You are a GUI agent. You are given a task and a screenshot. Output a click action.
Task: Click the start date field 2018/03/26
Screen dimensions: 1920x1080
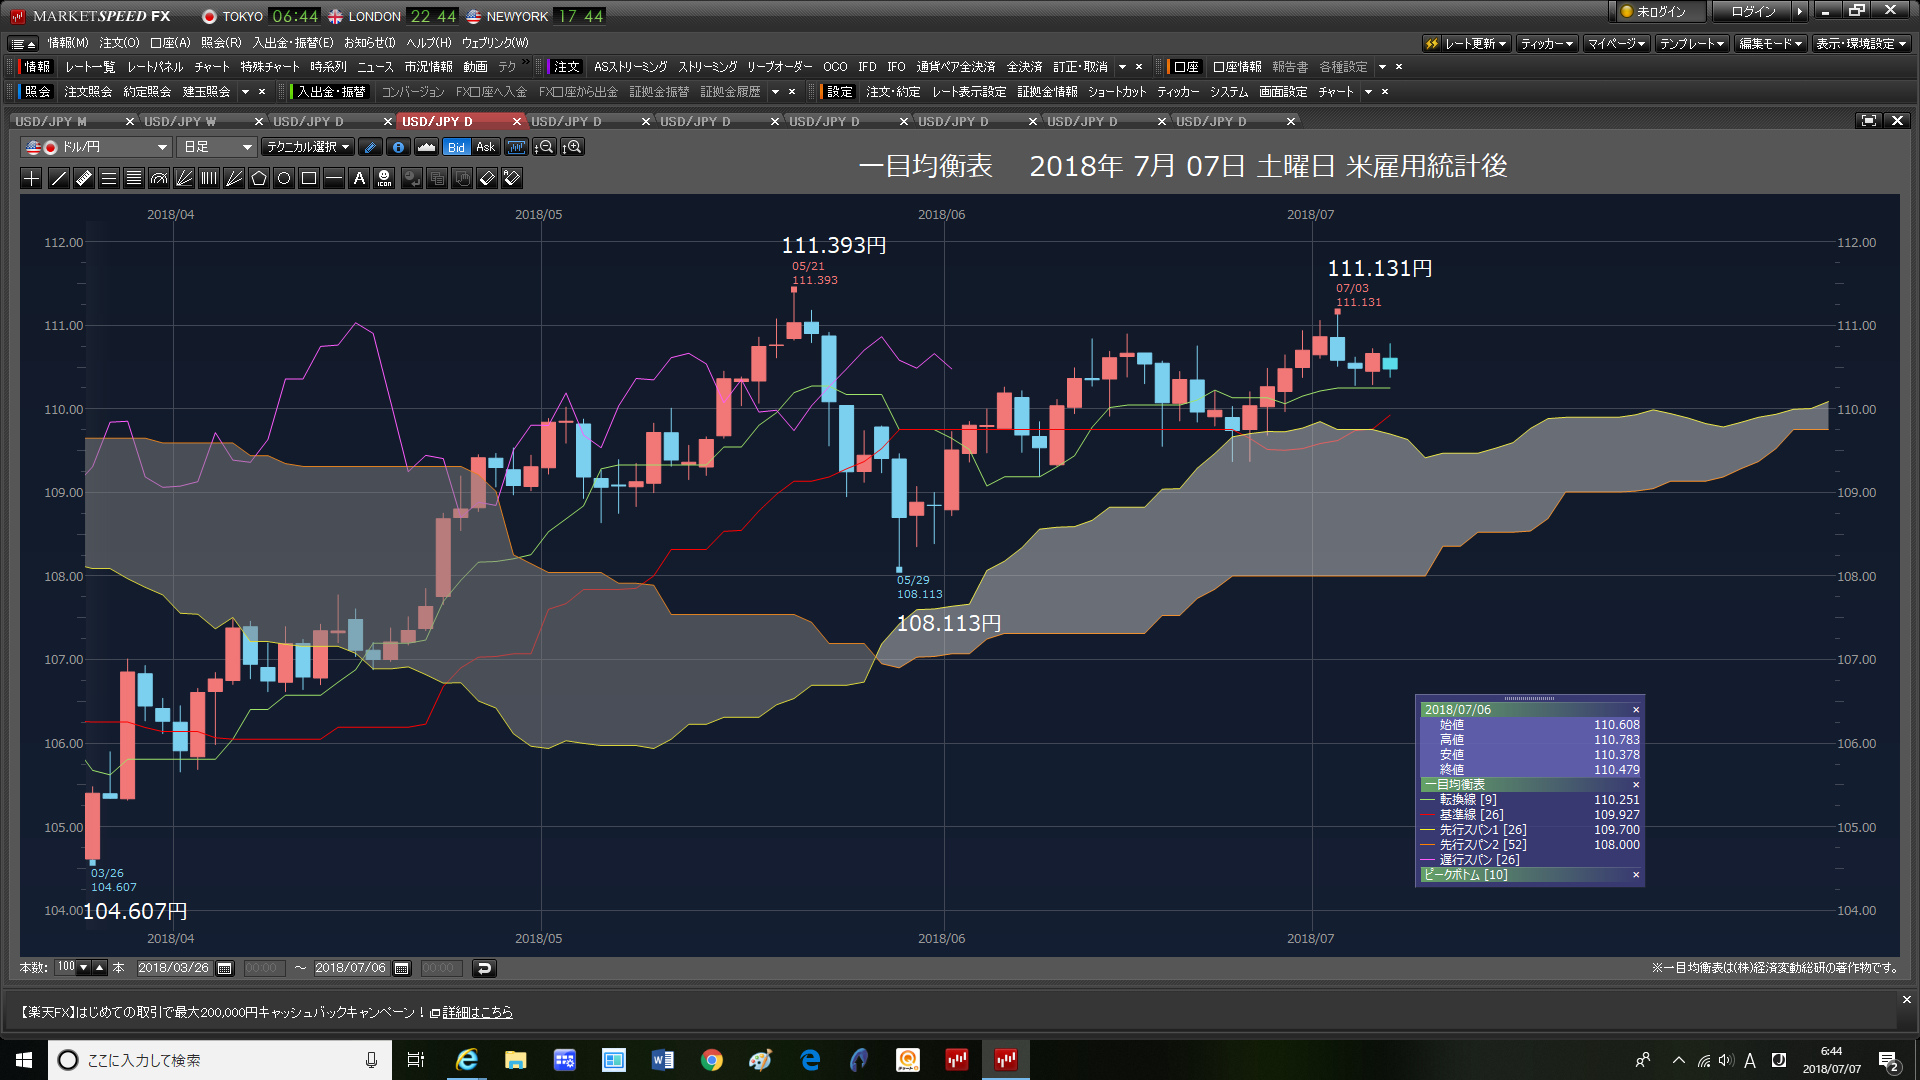coord(174,968)
